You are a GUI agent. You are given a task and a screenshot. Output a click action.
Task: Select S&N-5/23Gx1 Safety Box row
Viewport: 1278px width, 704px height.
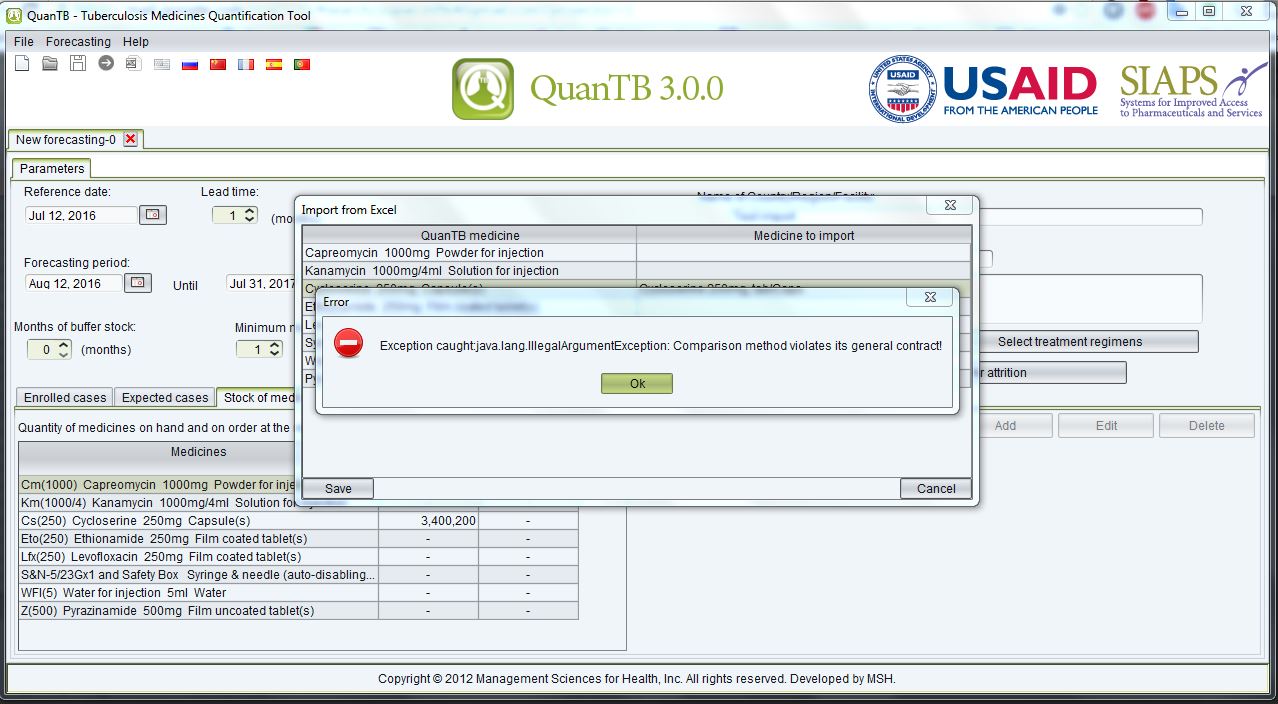click(298, 575)
